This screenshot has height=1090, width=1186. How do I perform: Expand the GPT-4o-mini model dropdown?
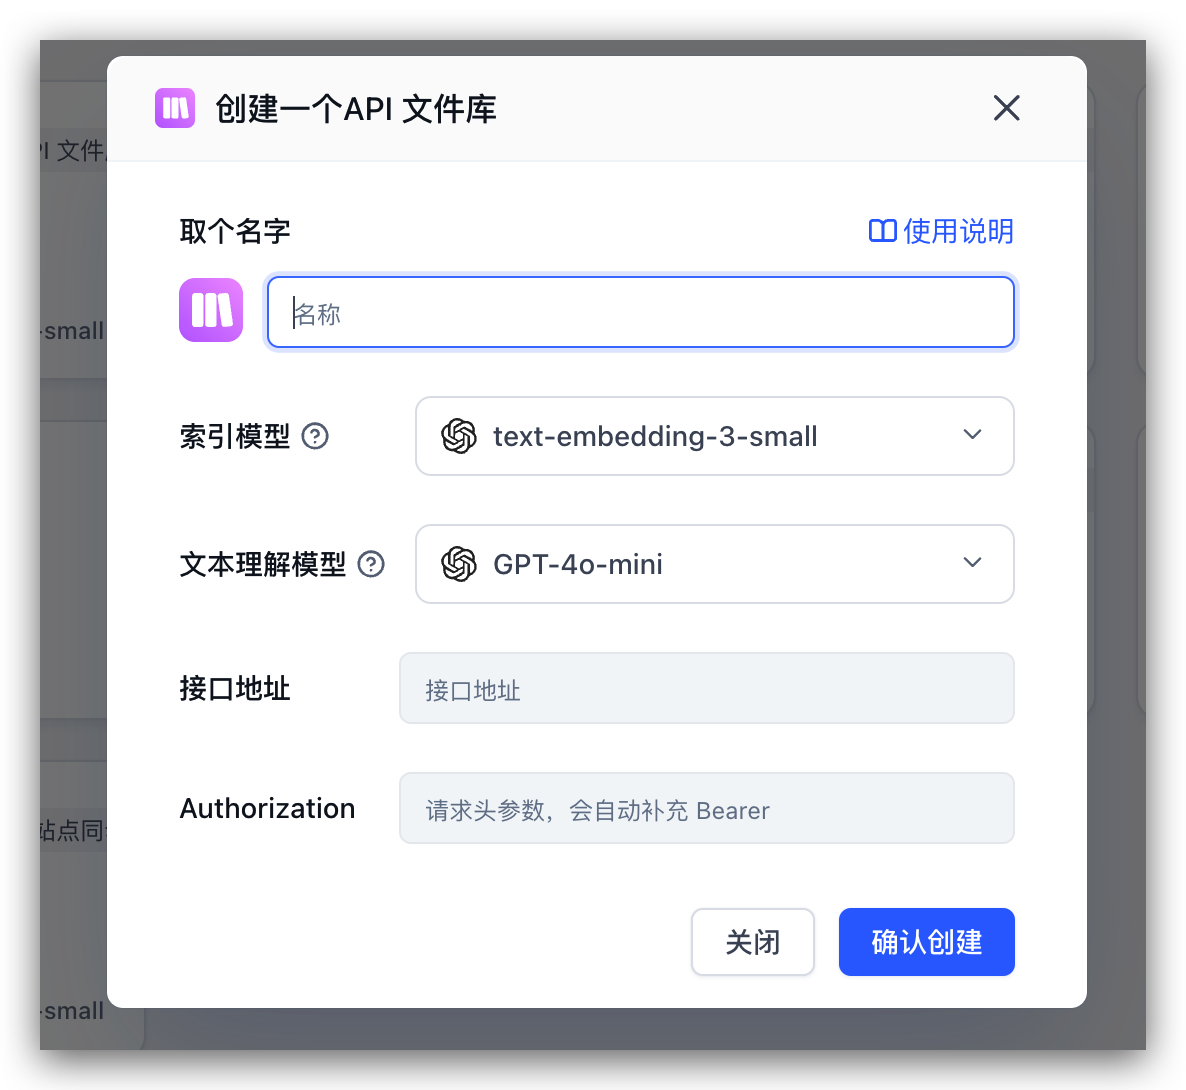714,564
